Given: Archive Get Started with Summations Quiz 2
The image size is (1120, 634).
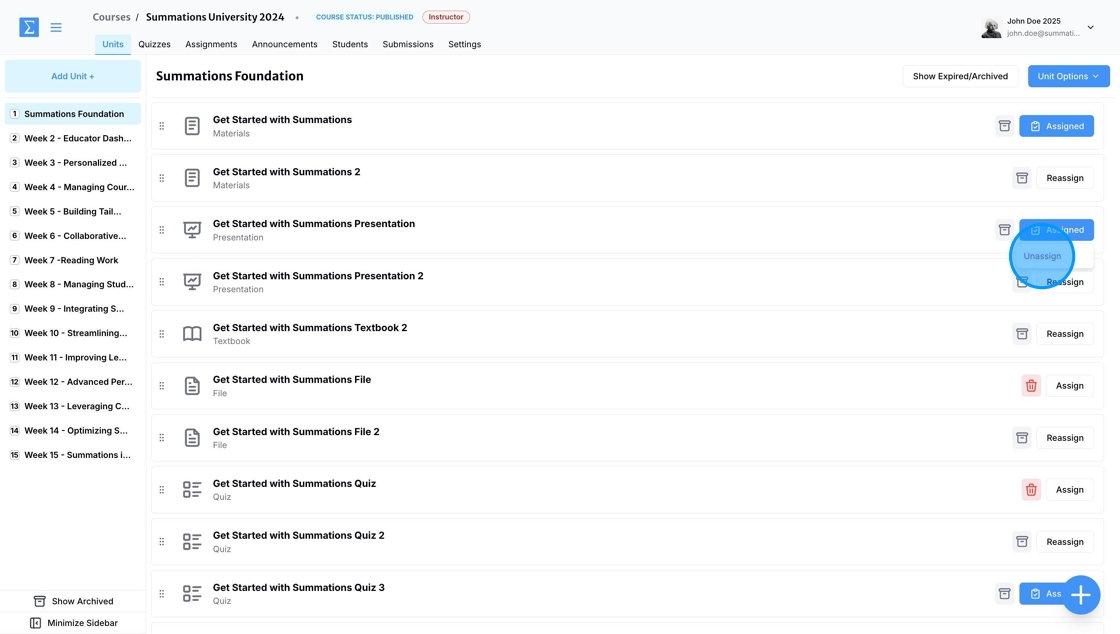Looking at the screenshot, I should point(1022,541).
